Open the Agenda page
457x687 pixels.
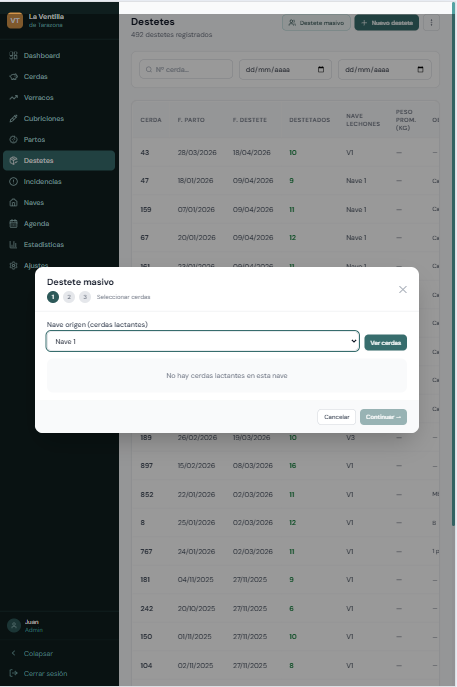point(59,223)
